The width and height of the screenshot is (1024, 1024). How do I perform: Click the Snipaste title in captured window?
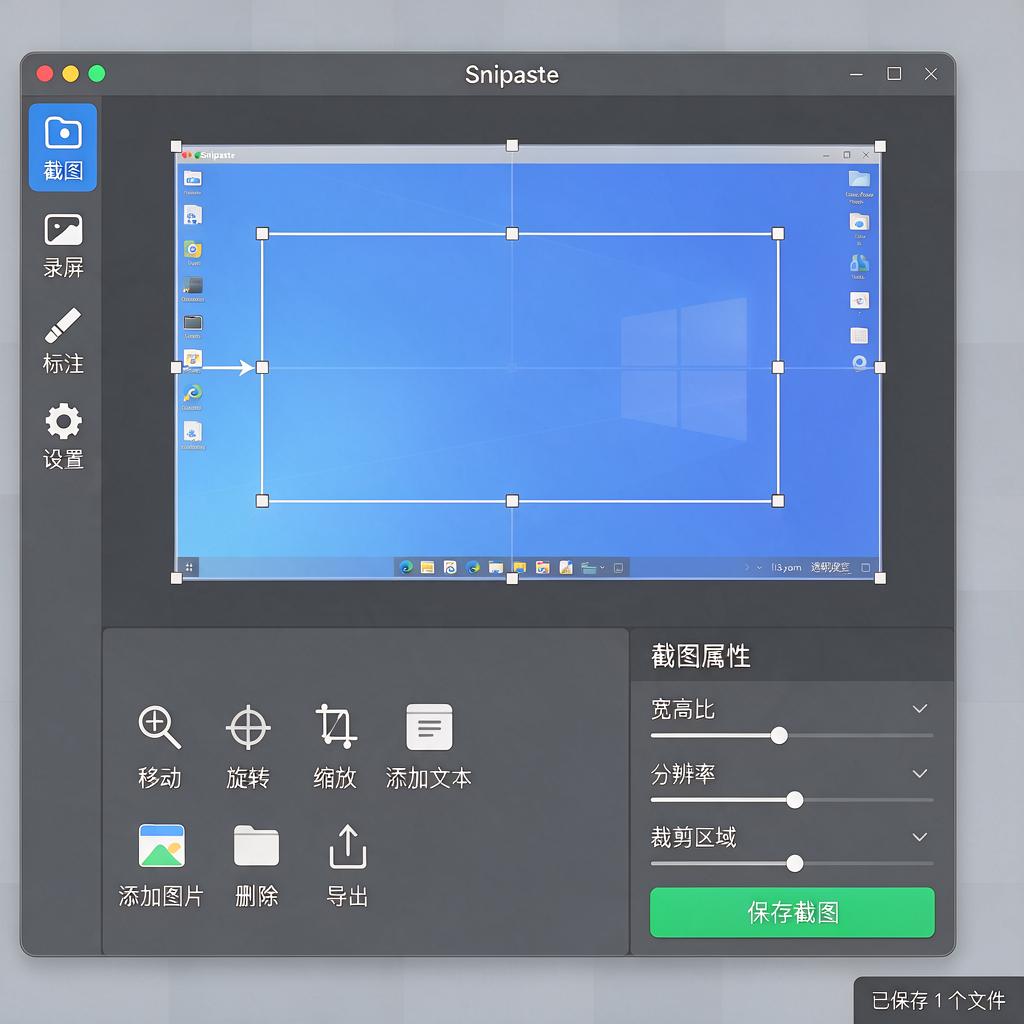tap(217, 155)
